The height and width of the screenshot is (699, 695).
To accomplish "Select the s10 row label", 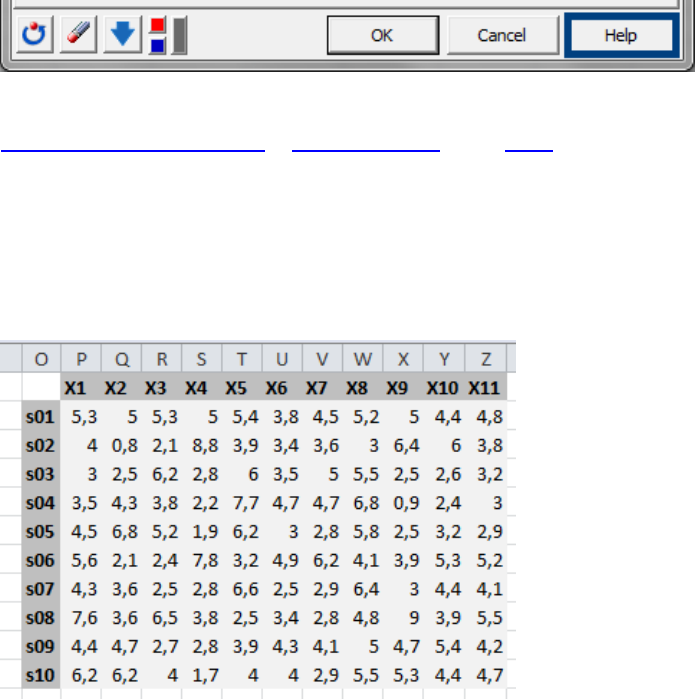I will click(41, 675).
